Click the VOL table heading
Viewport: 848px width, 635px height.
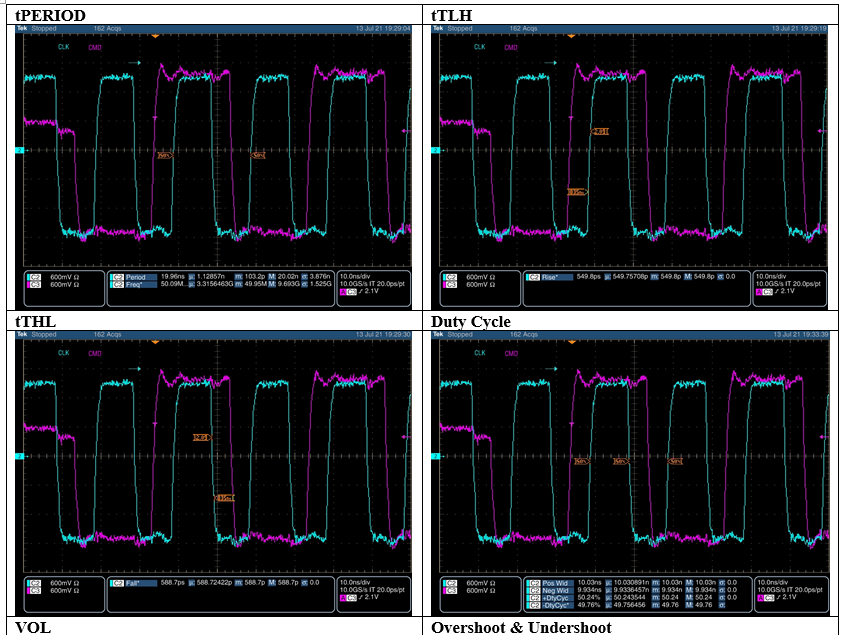point(33,627)
